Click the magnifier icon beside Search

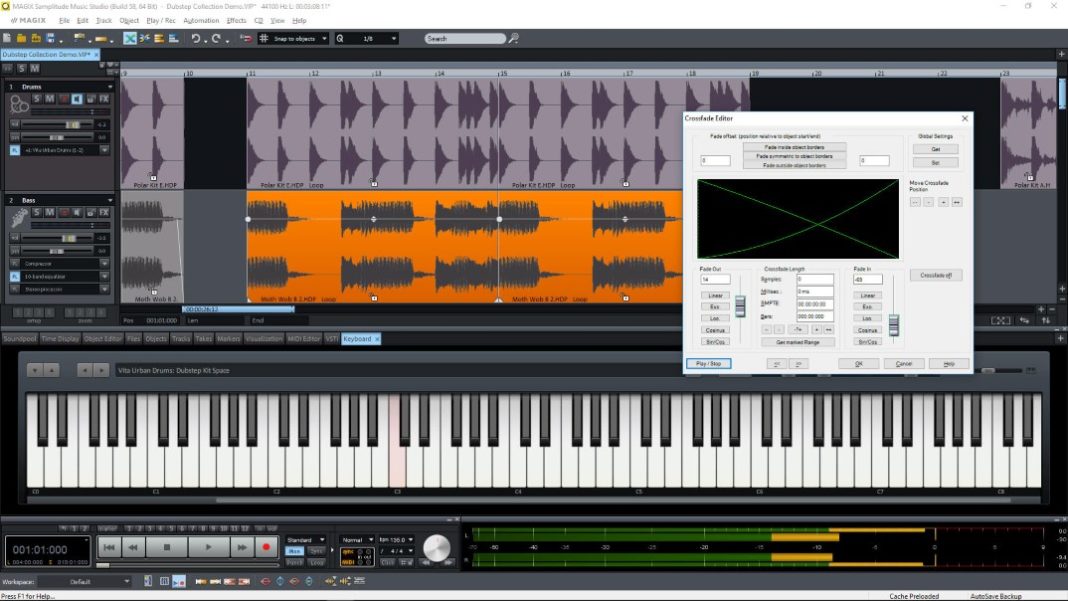(514, 38)
